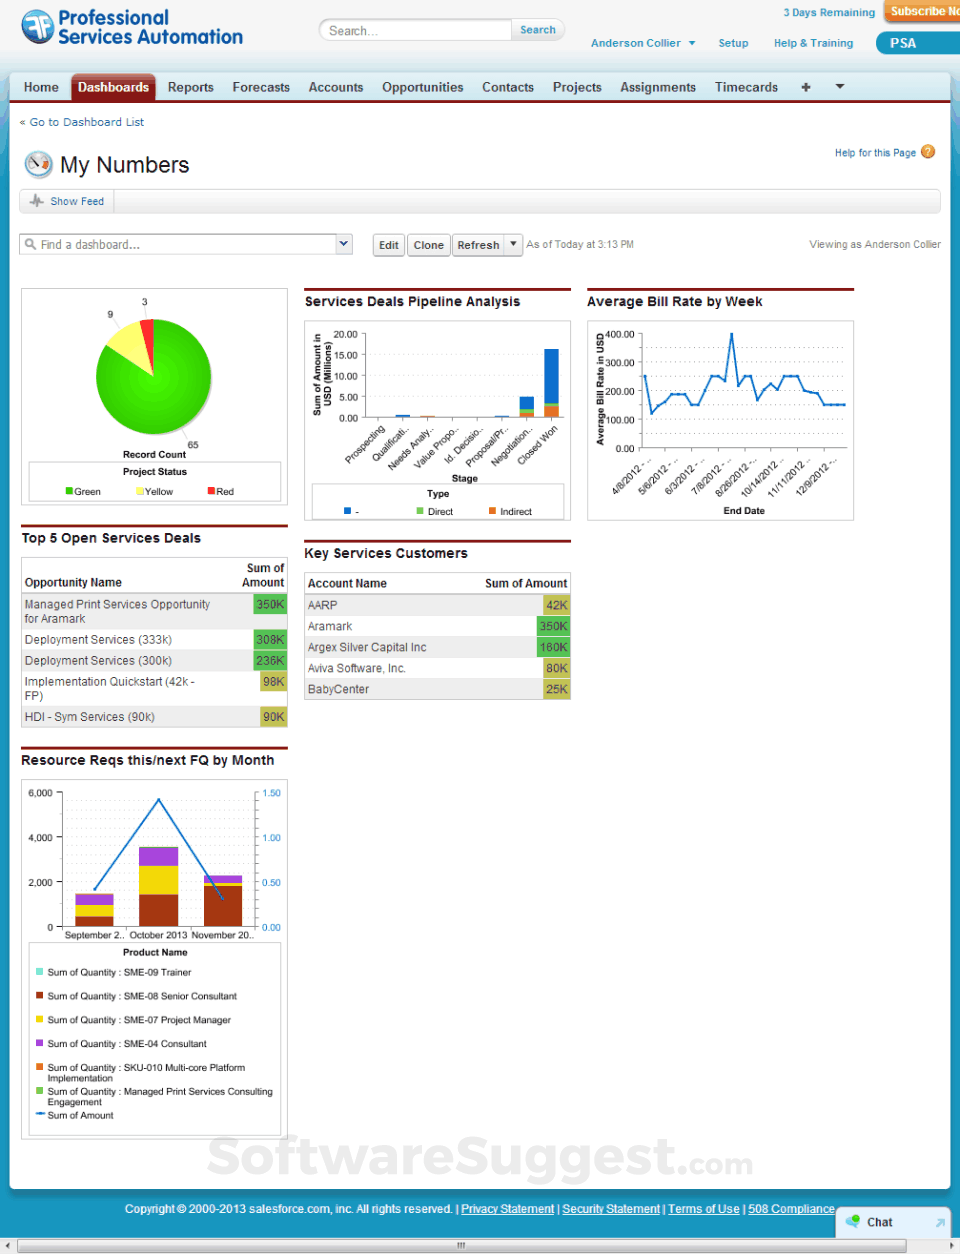Open the Chat widget icon

coord(853,1222)
